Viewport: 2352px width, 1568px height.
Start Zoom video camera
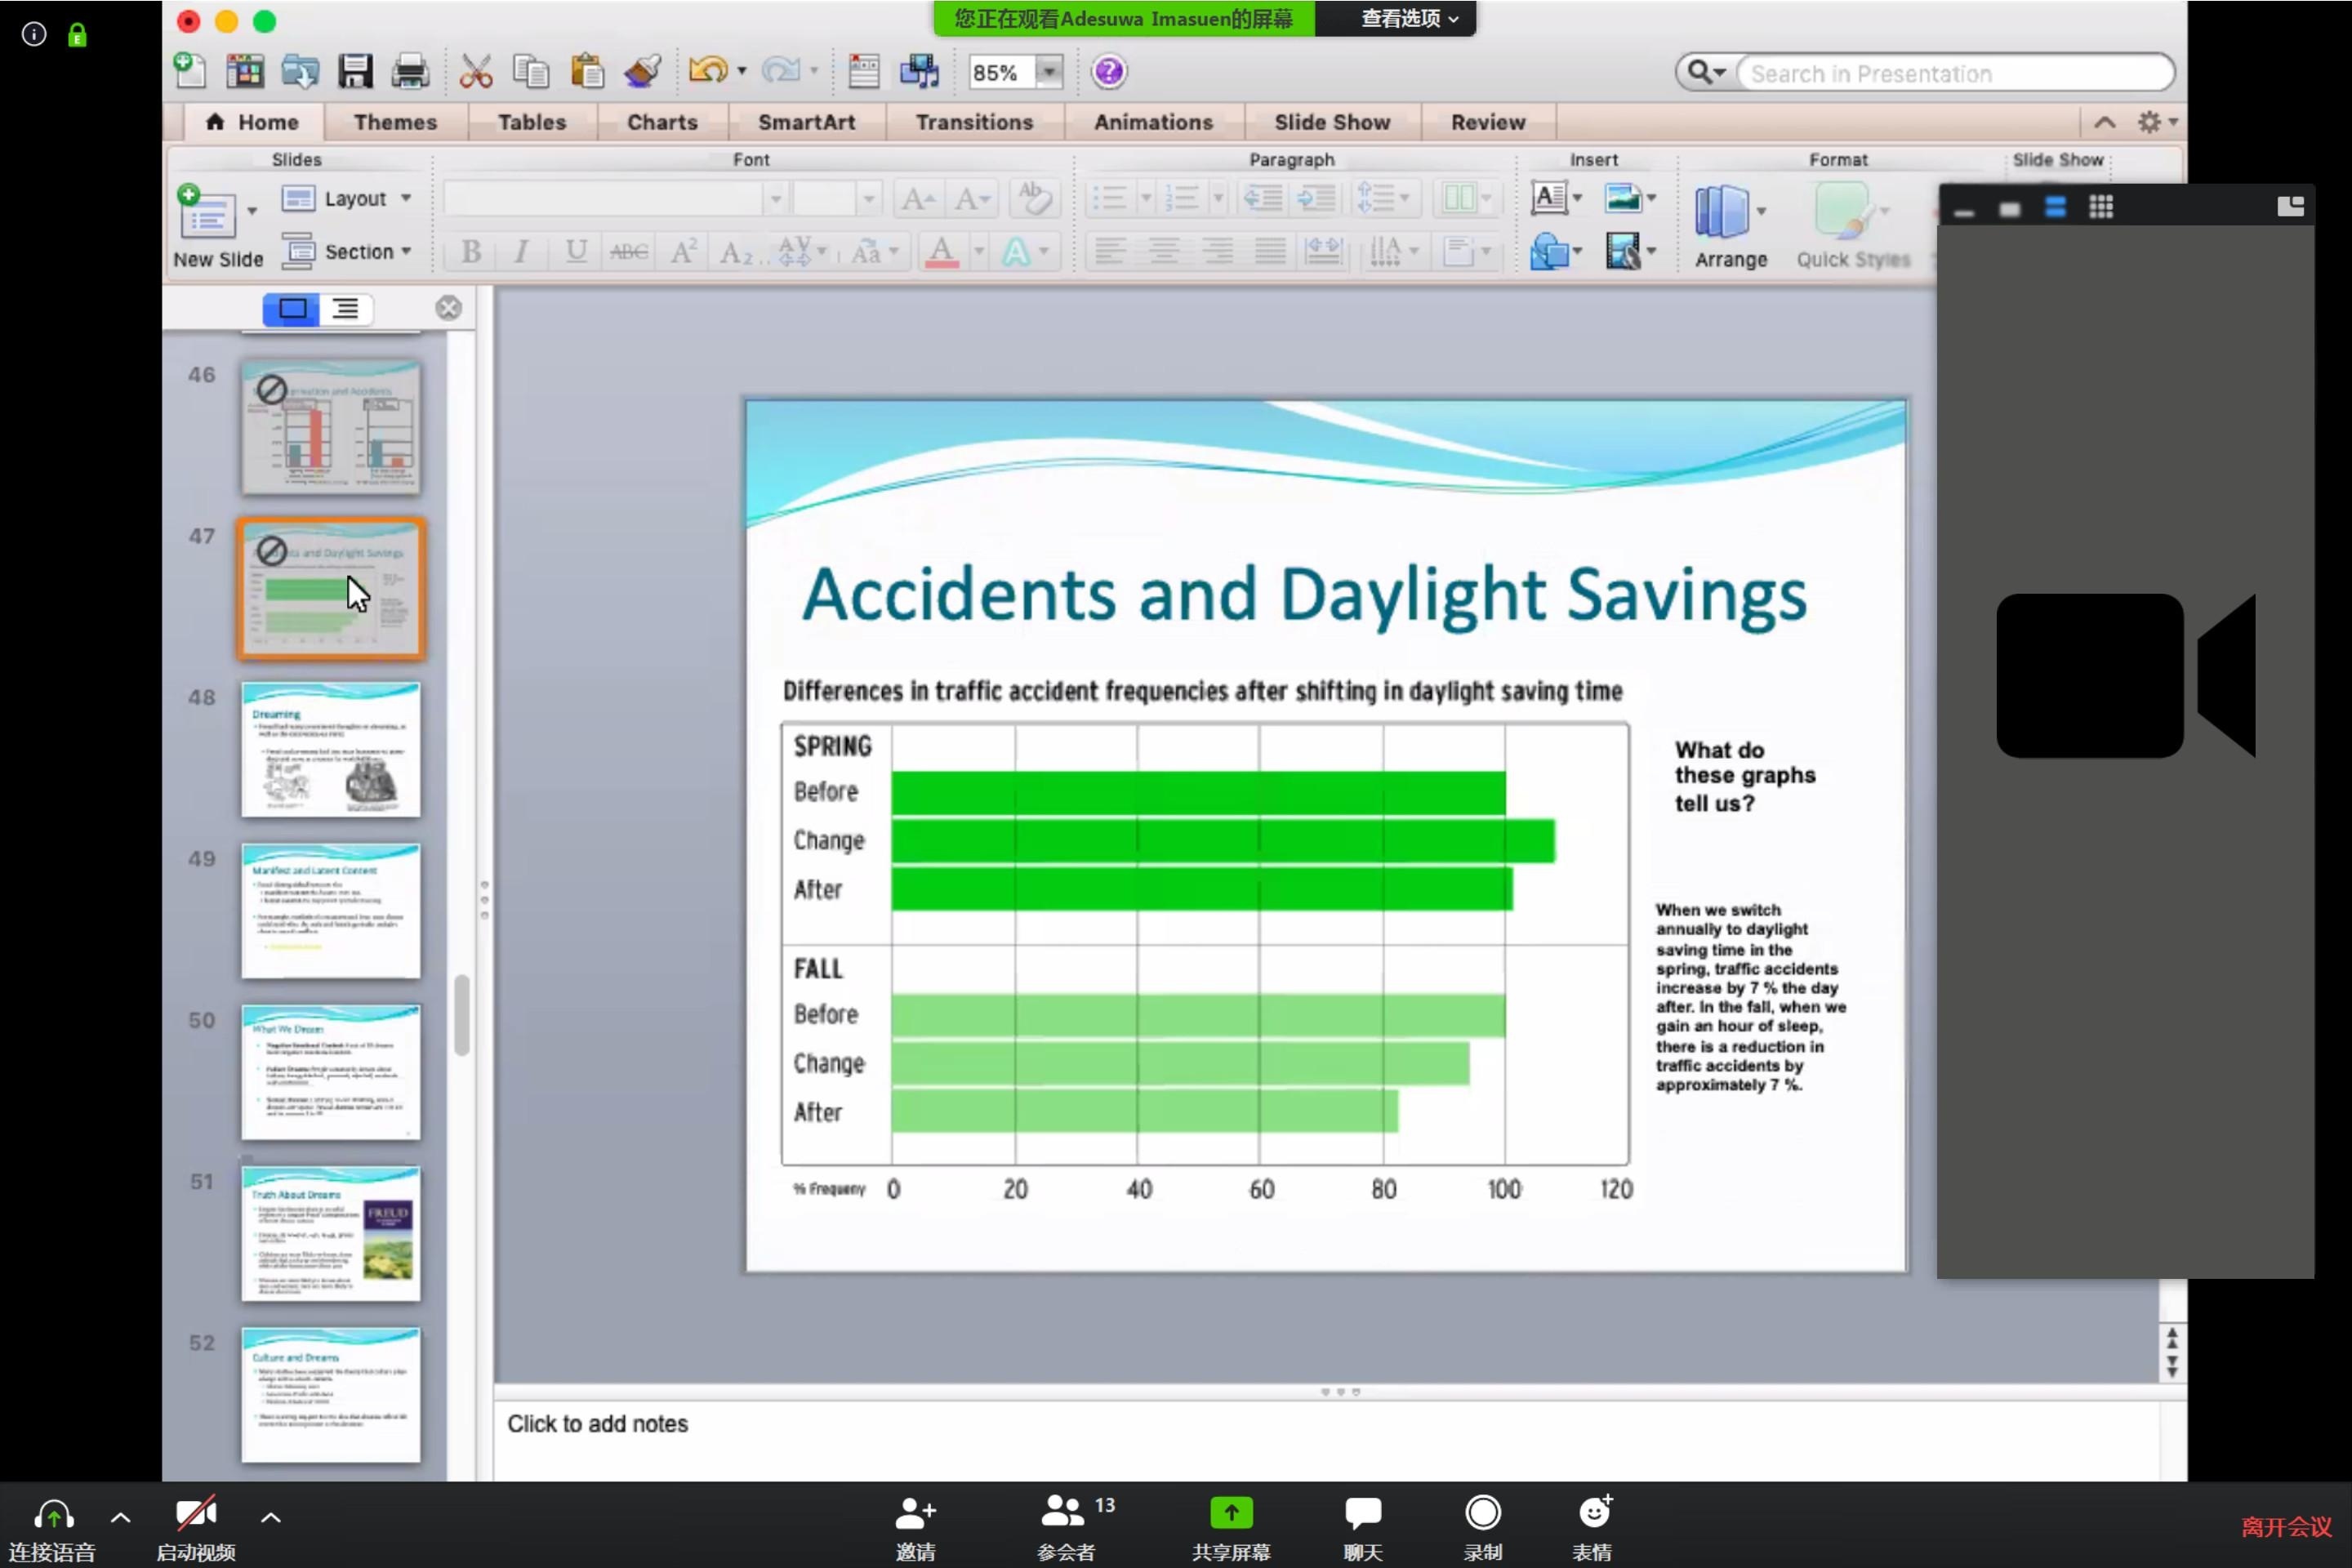tap(196, 1526)
